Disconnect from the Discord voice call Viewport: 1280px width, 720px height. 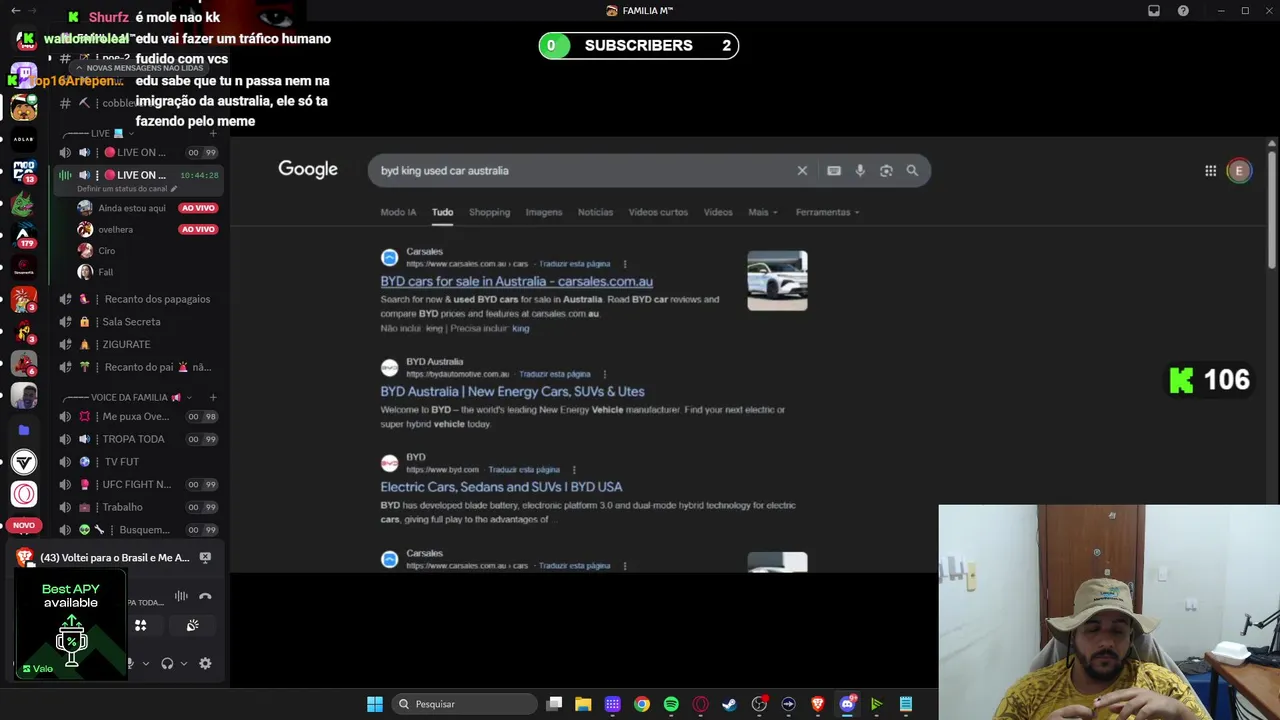205,596
